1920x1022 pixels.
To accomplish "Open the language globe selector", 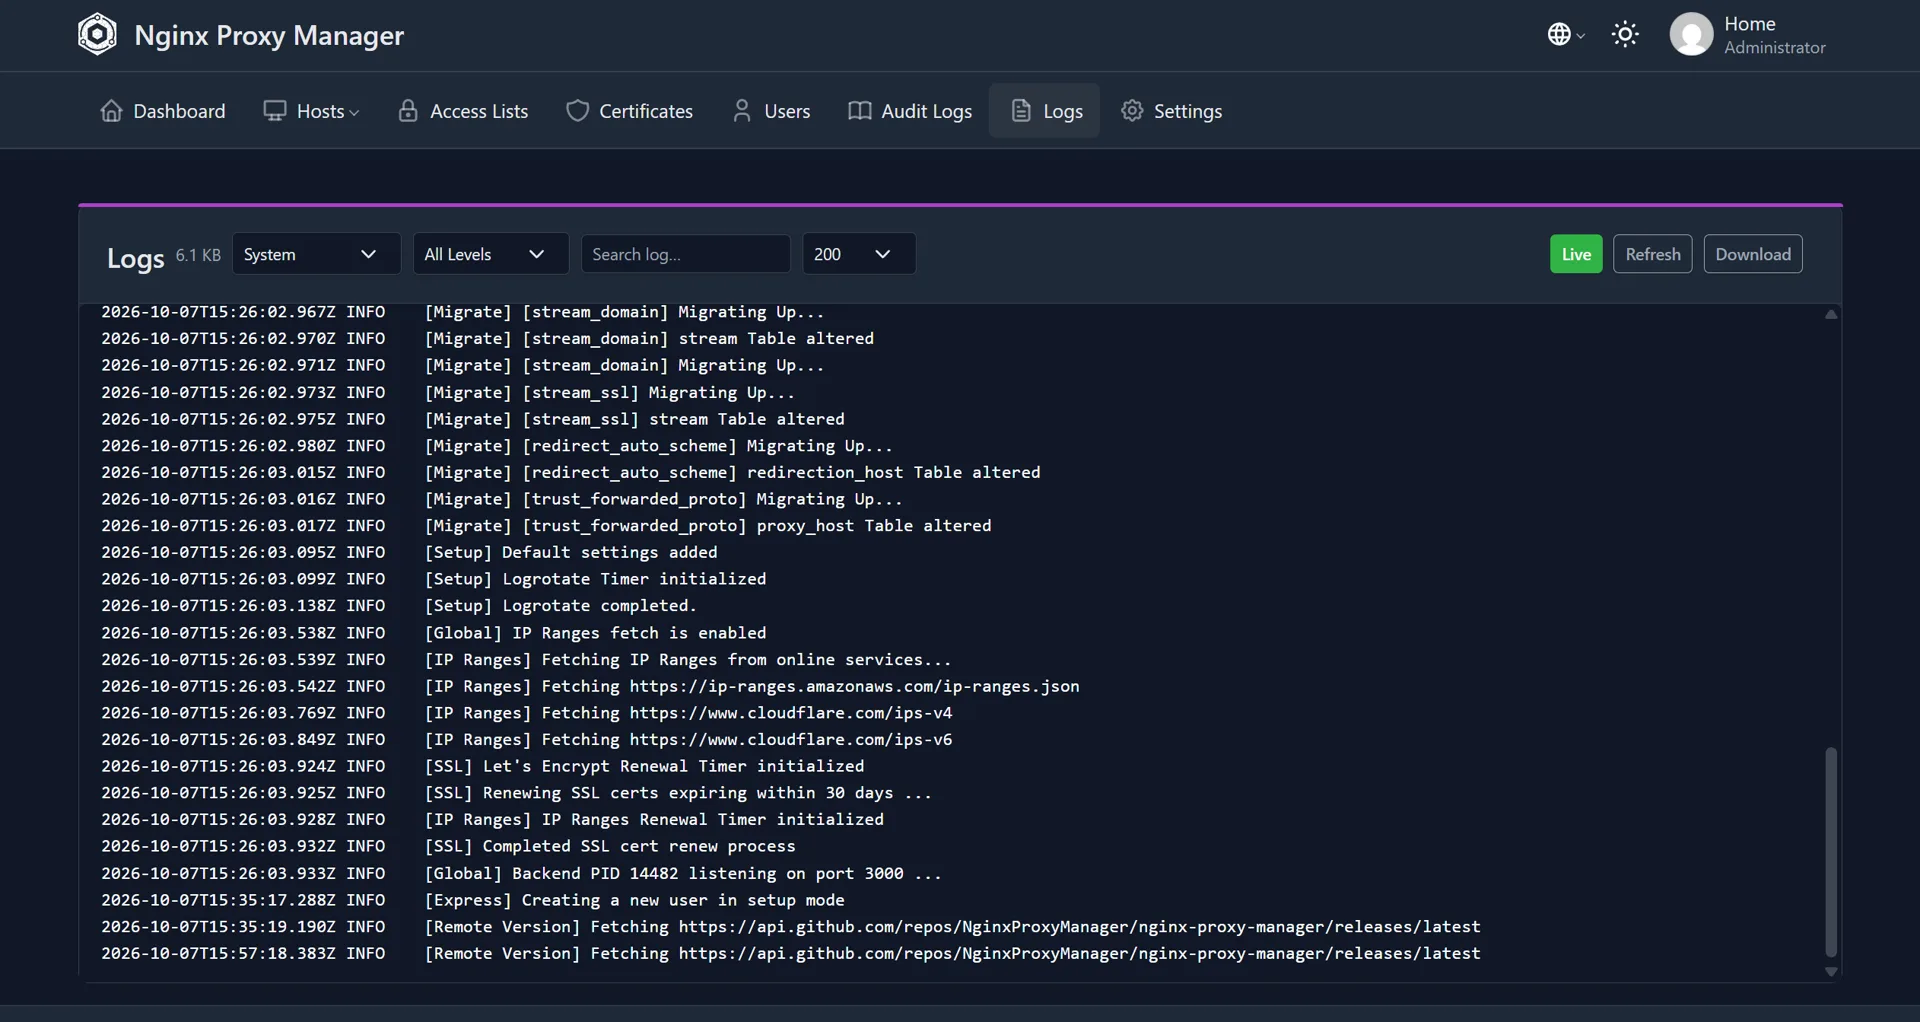I will 1566,34.
